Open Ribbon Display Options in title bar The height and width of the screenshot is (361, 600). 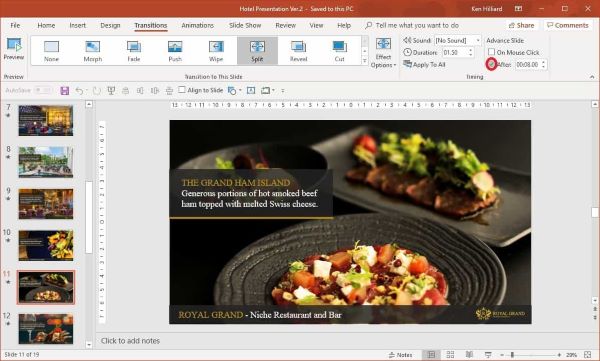(x=518, y=8)
